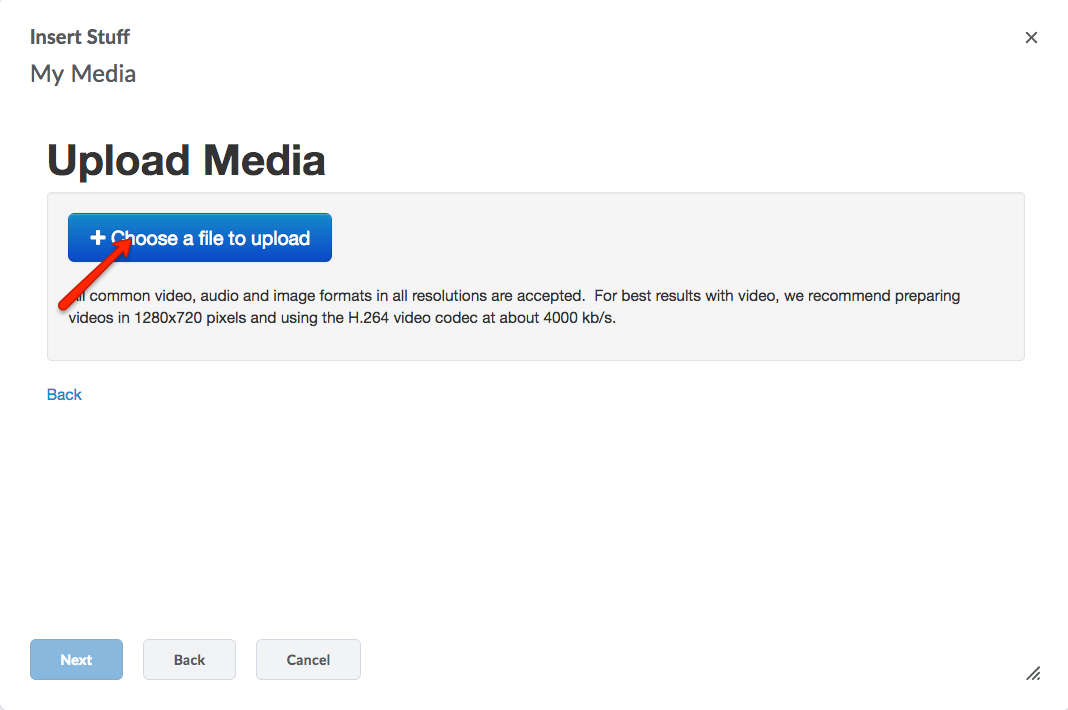This screenshot has width=1068, height=710.
Task: Close the Insert Stuff dialog
Action: pos(1031,38)
